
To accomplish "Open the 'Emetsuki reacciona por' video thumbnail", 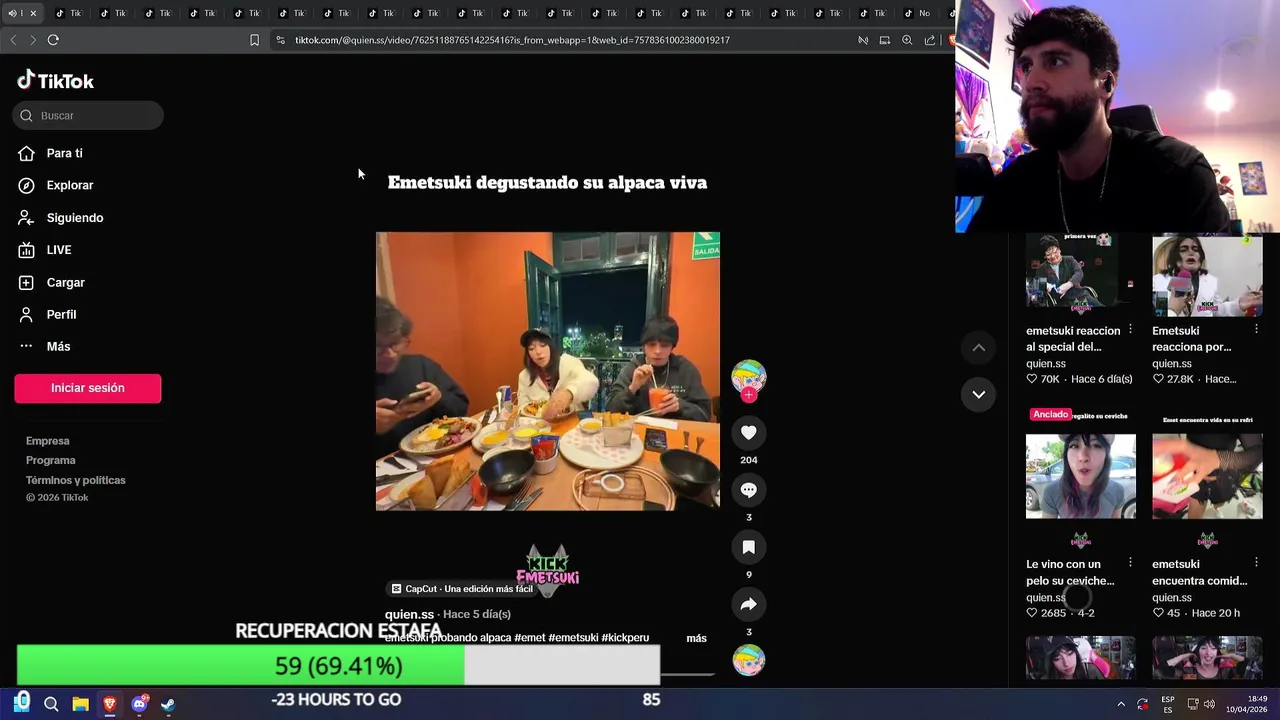I will tap(1207, 275).
